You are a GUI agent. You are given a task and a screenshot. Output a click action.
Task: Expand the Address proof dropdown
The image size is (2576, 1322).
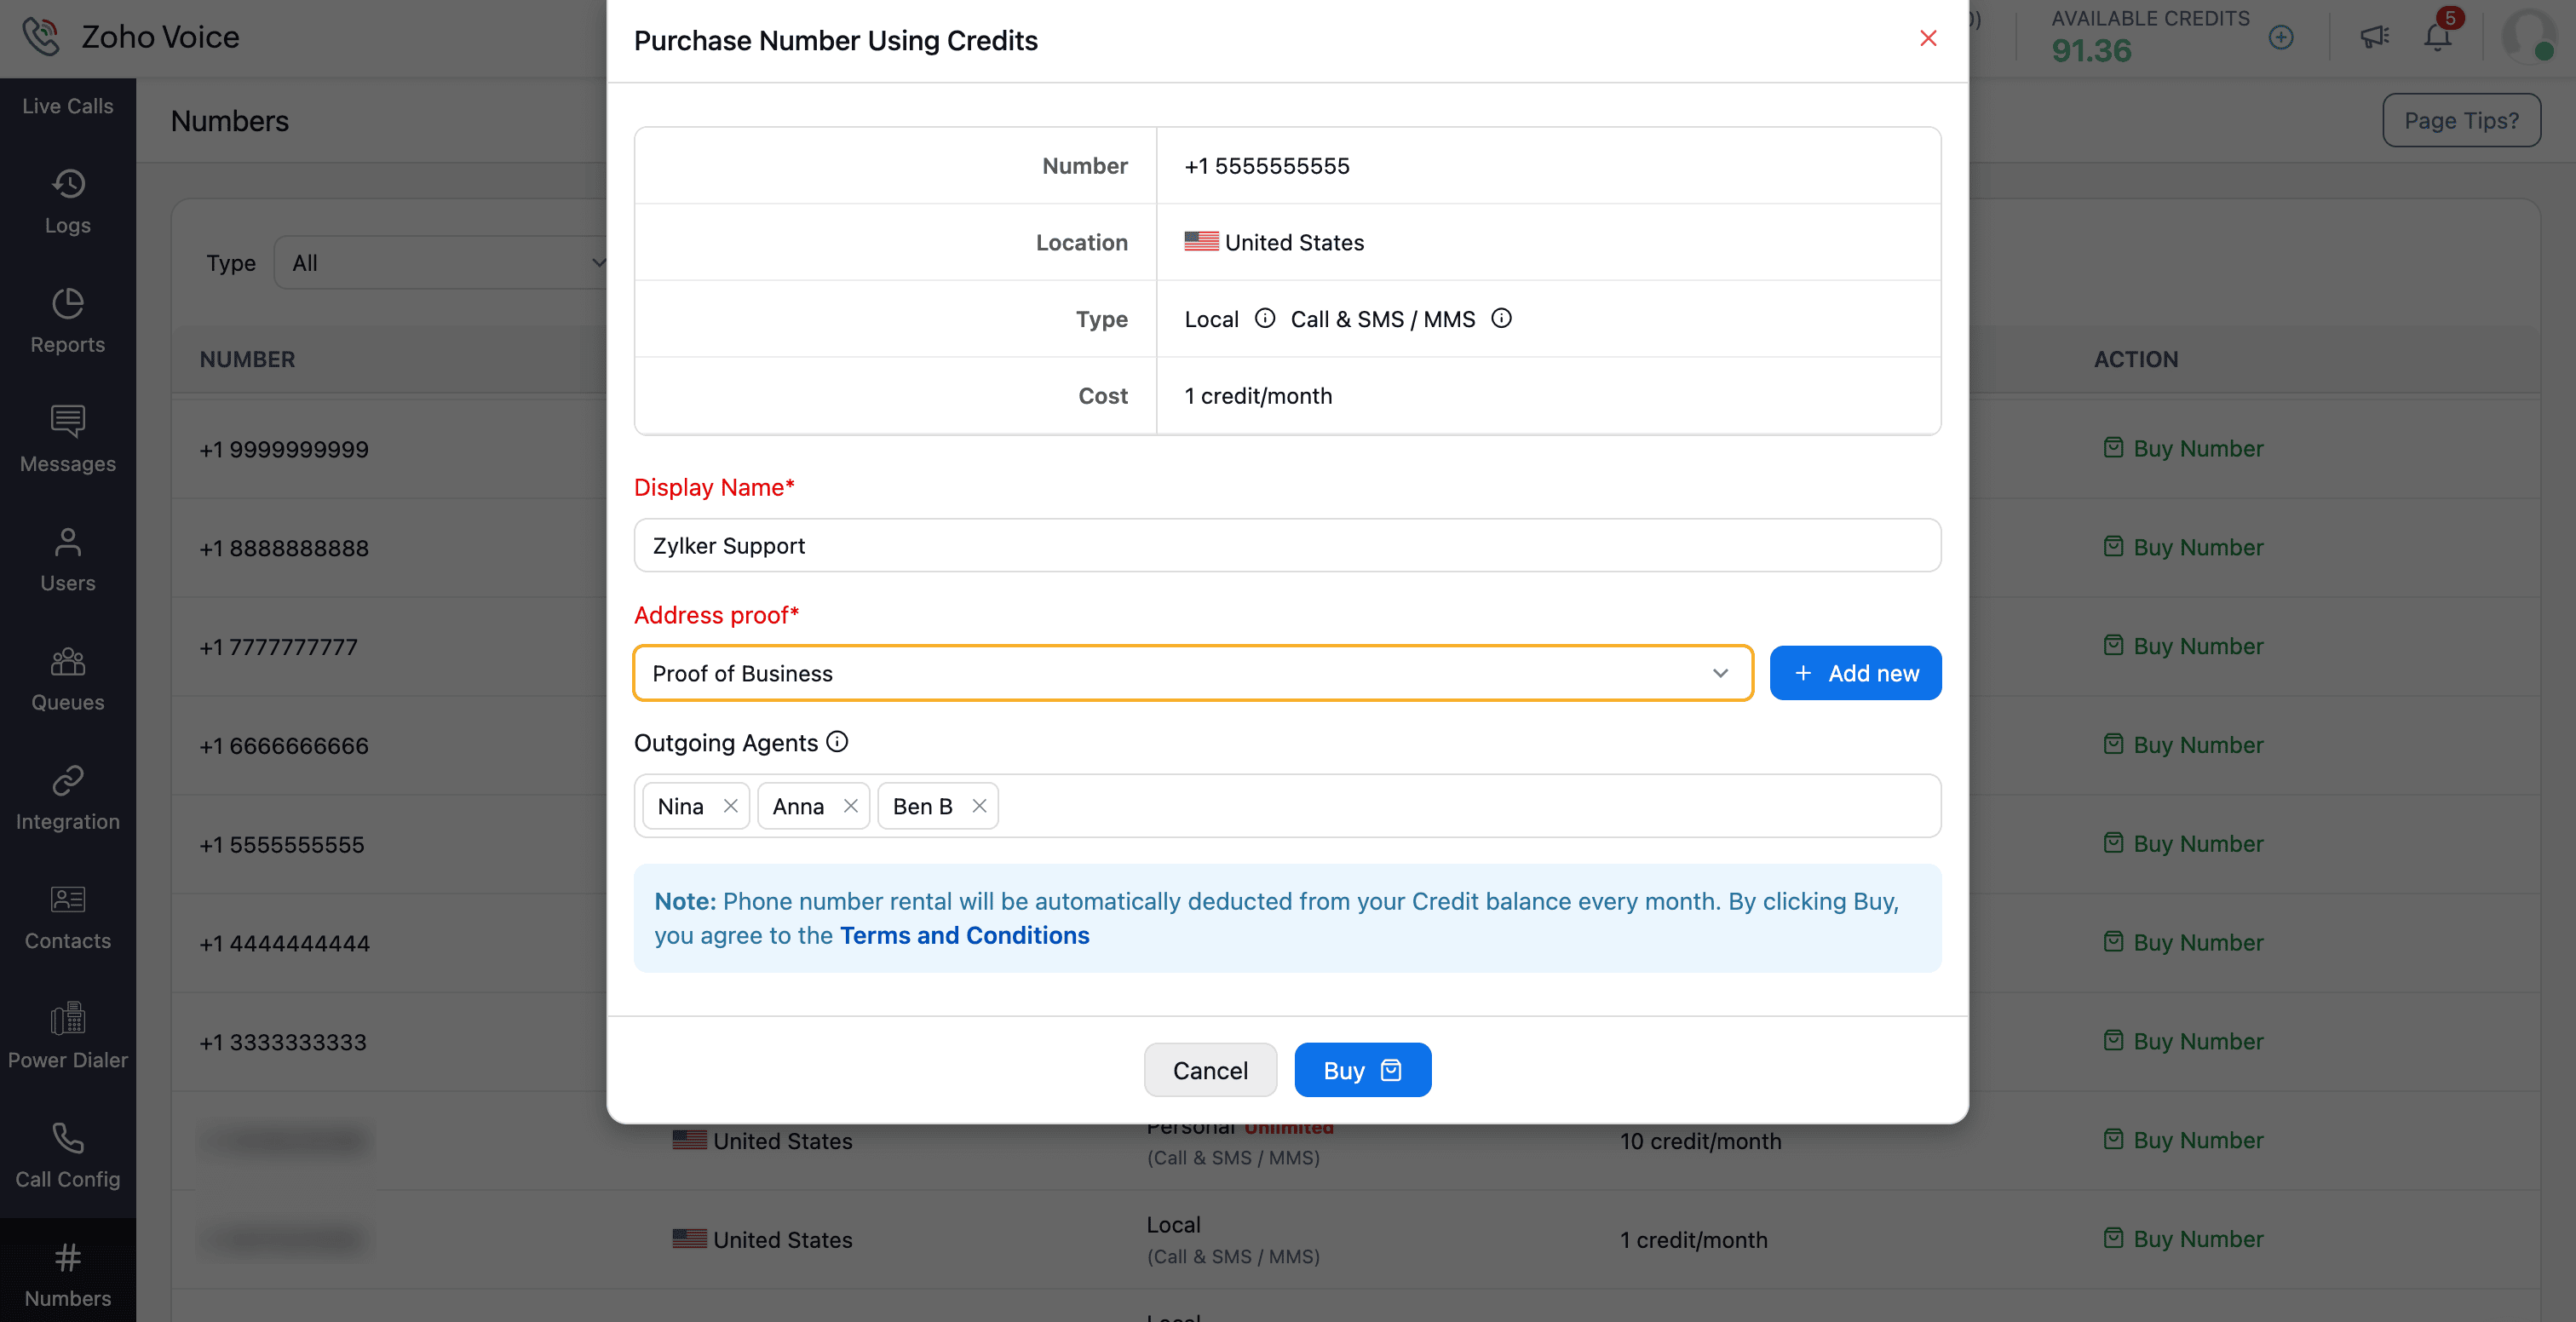pyautogui.click(x=1192, y=673)
